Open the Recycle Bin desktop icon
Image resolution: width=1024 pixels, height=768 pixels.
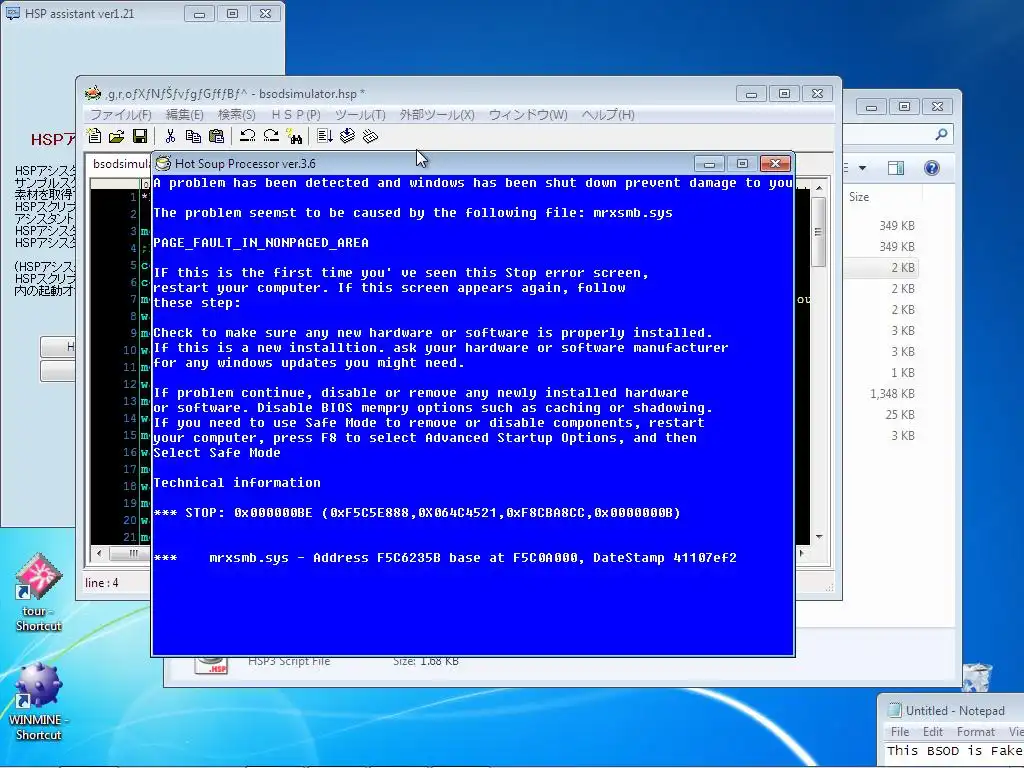coord(977,678)
